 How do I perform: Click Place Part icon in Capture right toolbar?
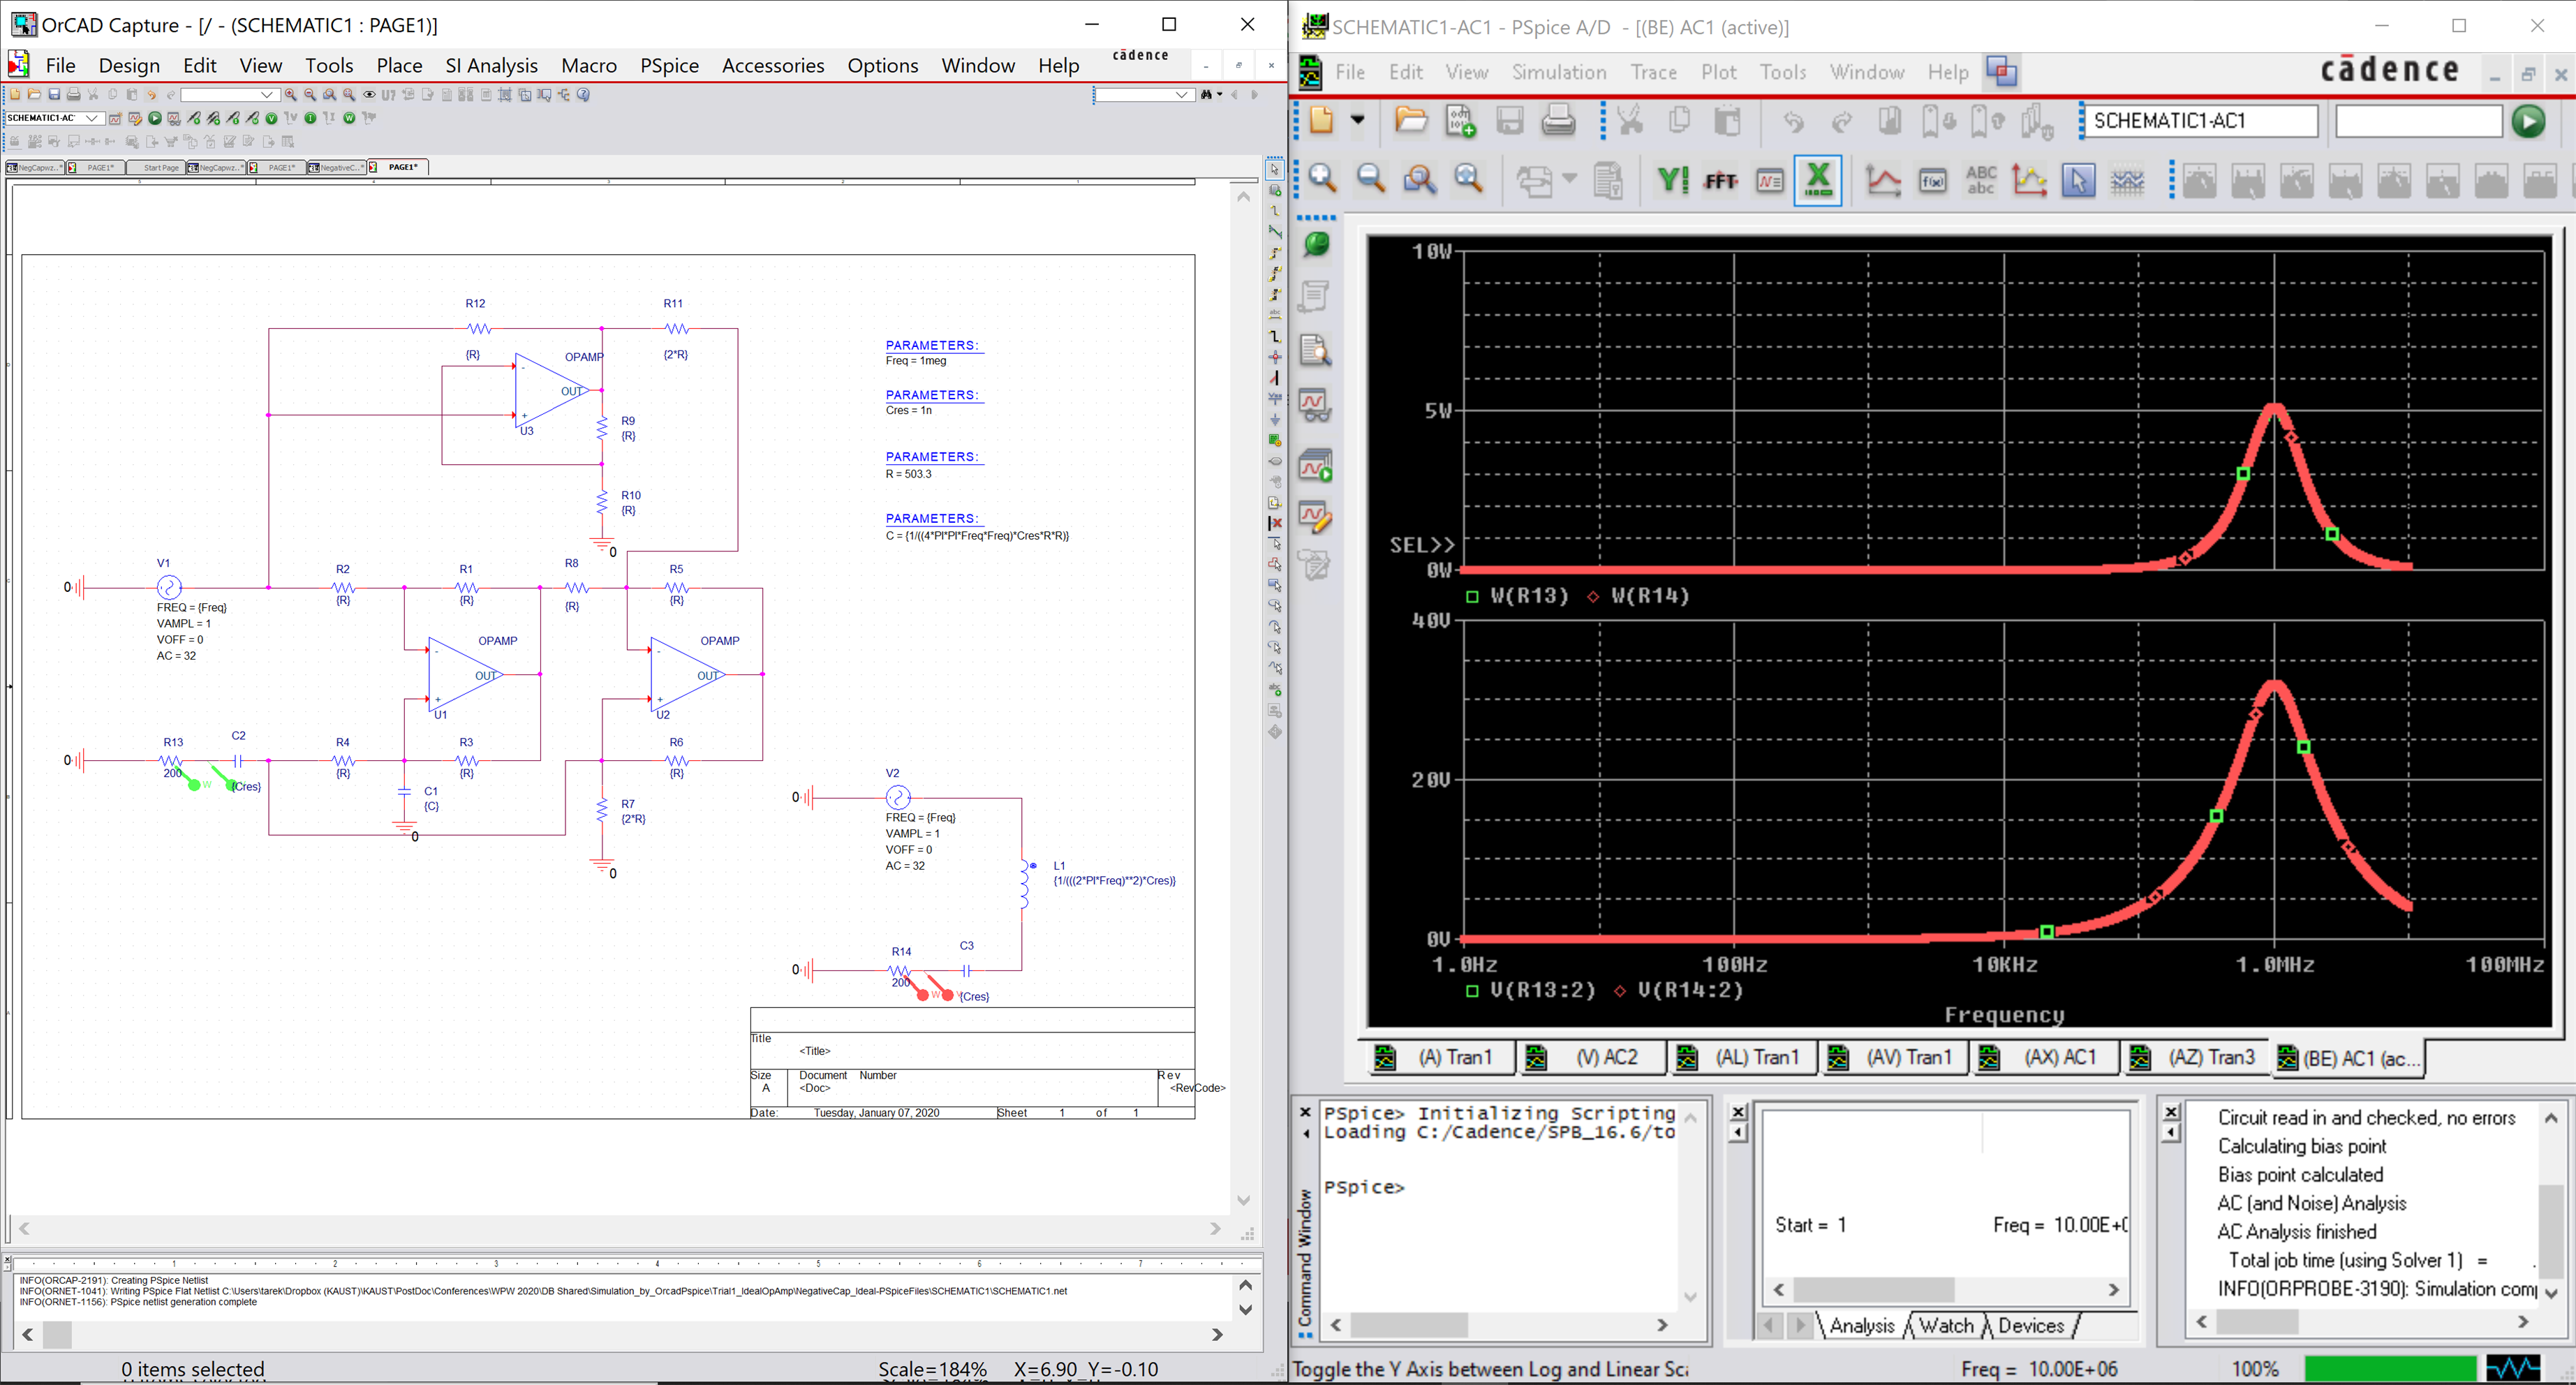pyautogui.click(x=1275, y=190)
